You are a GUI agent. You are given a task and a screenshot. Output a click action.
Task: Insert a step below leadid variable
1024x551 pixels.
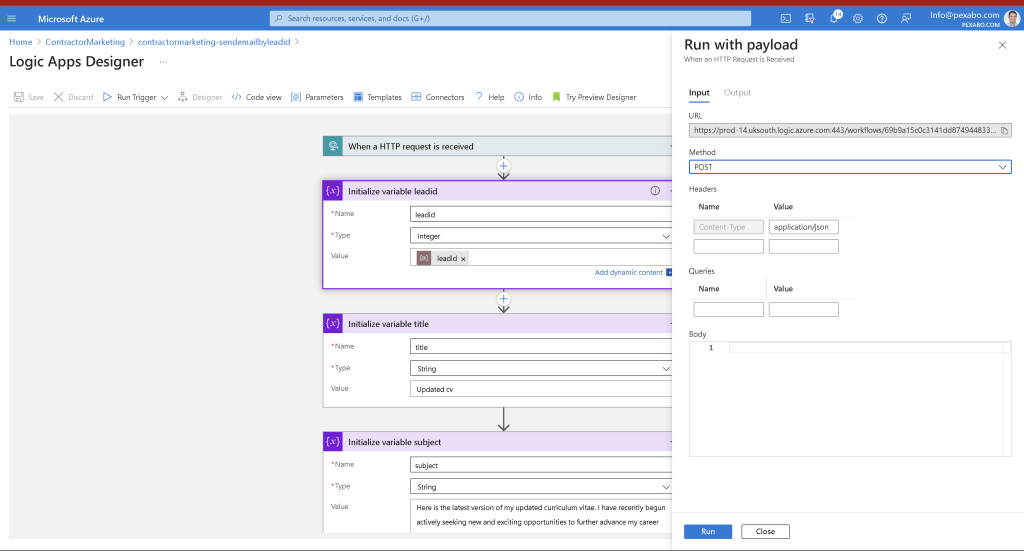point(504,299)
